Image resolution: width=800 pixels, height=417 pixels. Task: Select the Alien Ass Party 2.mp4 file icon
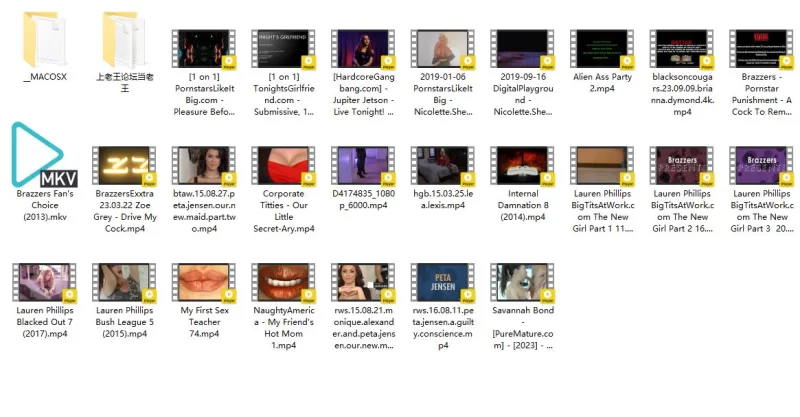pos(602,49)
